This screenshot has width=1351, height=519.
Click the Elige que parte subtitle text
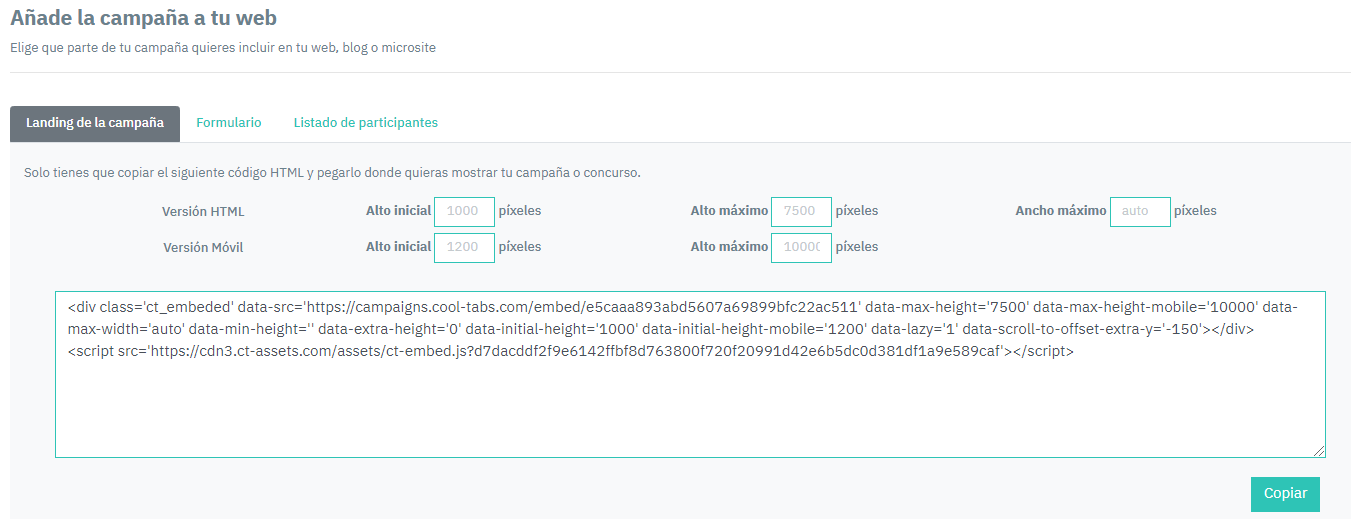(223, 47)
